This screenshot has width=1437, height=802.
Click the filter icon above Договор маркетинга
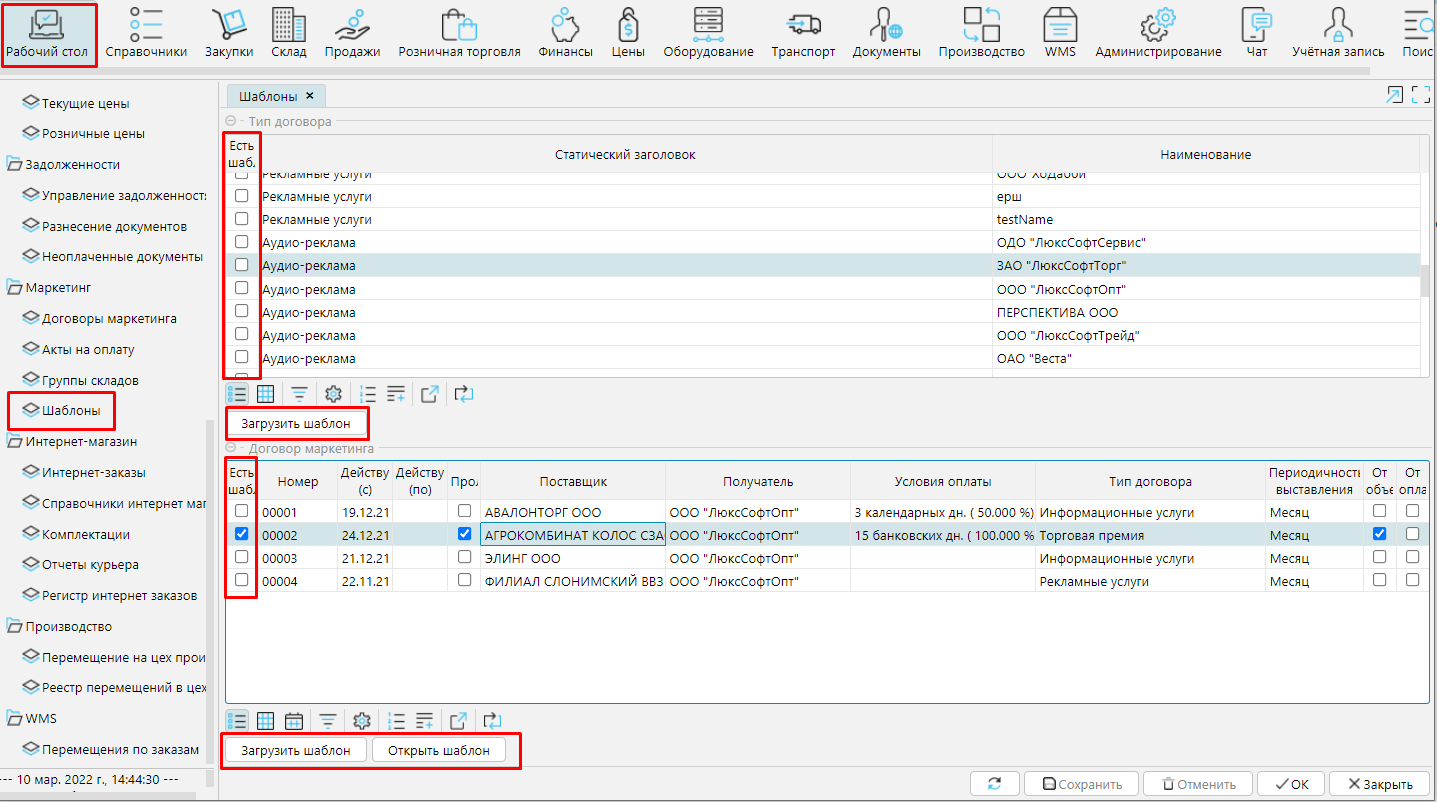coord(299,394)
